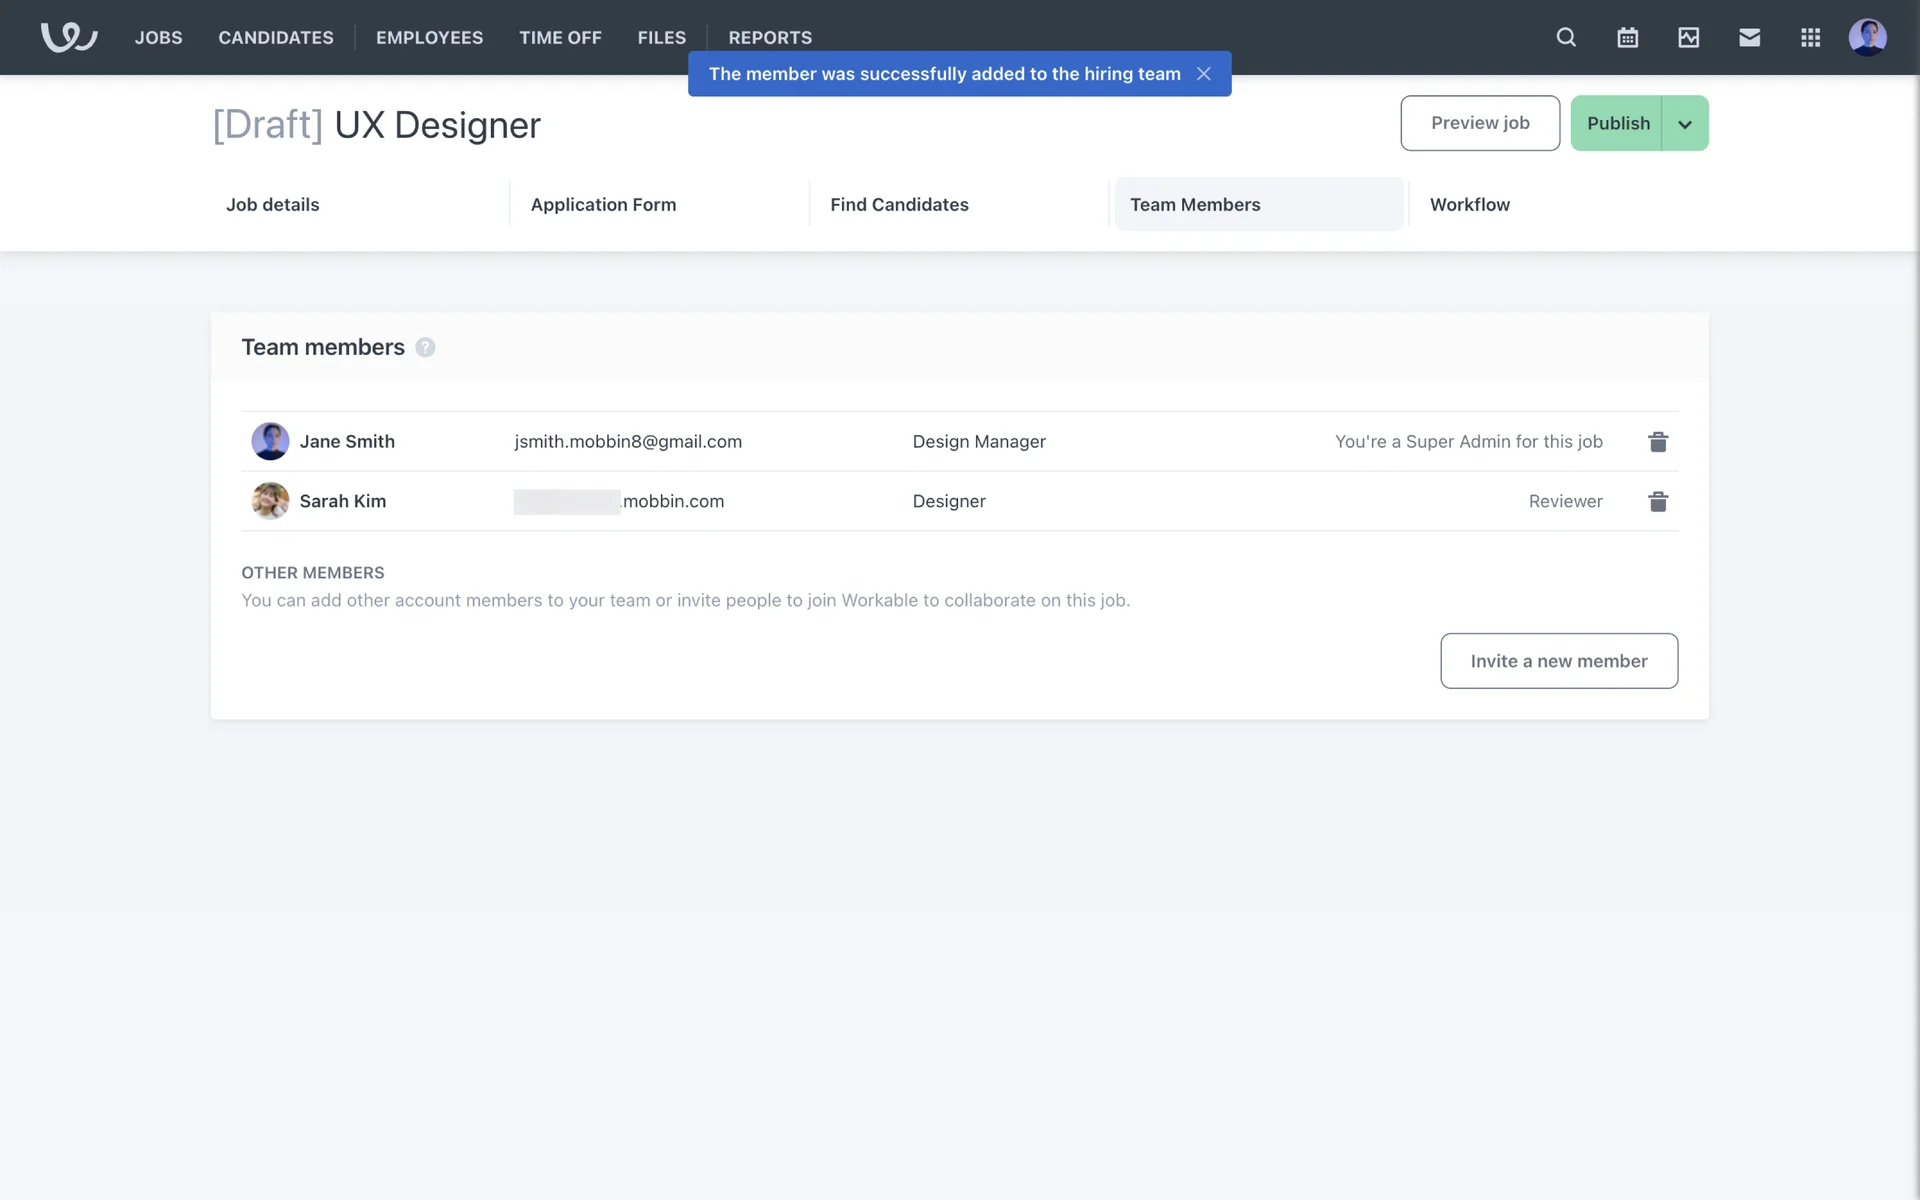Click the Preview job button
The image size is (1920, 1200).
tap(1479, 123)
